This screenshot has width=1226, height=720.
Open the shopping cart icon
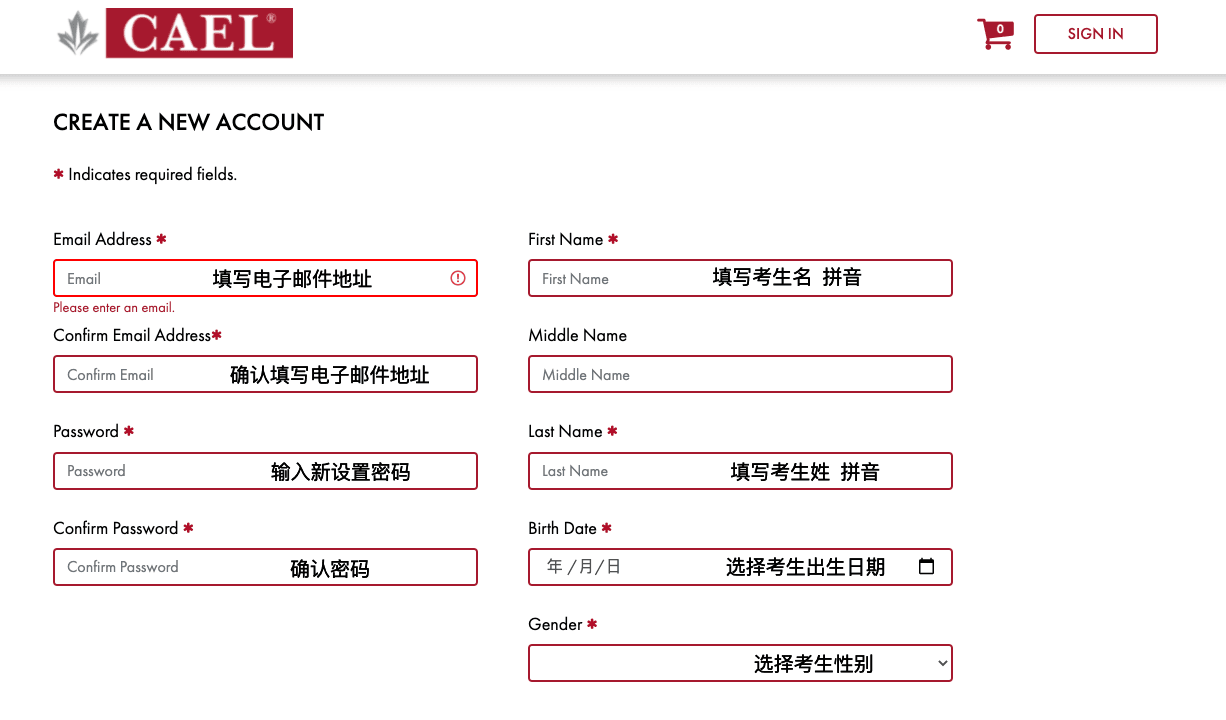click(x=995, y=34)
